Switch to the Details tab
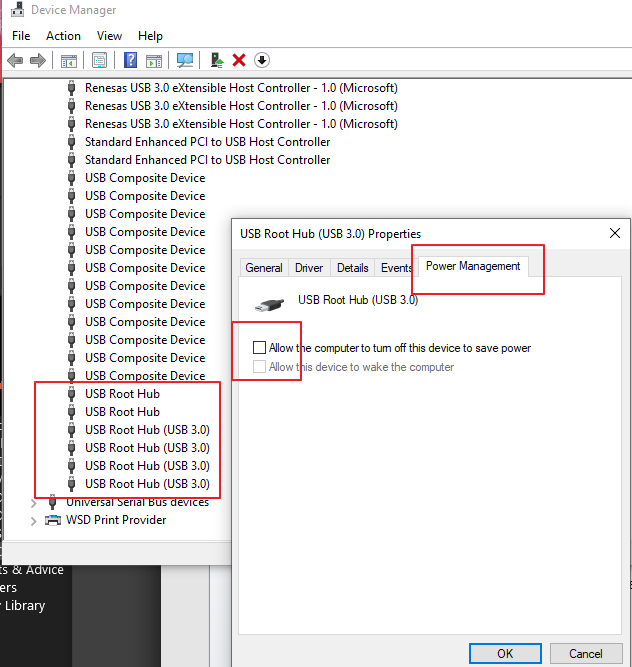 352,268
